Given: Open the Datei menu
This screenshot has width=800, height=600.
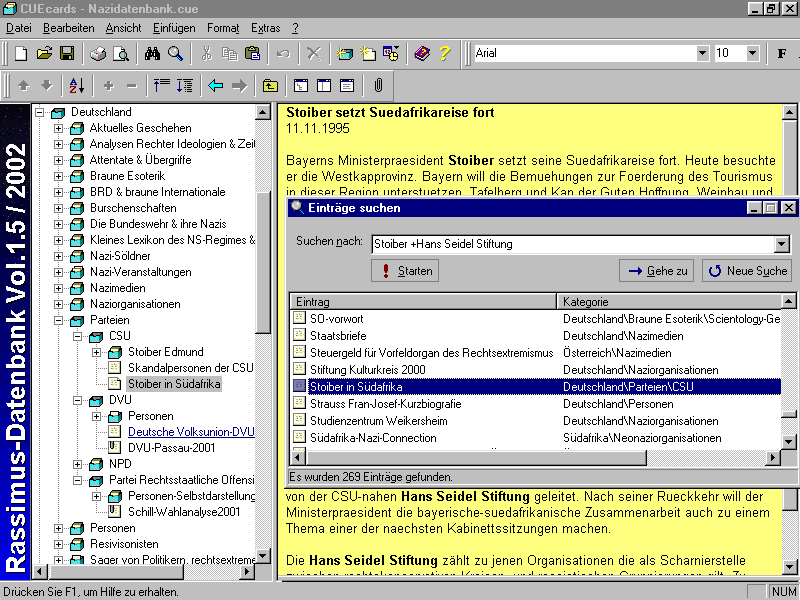Looking at the screenshot, I should point(19,28).
